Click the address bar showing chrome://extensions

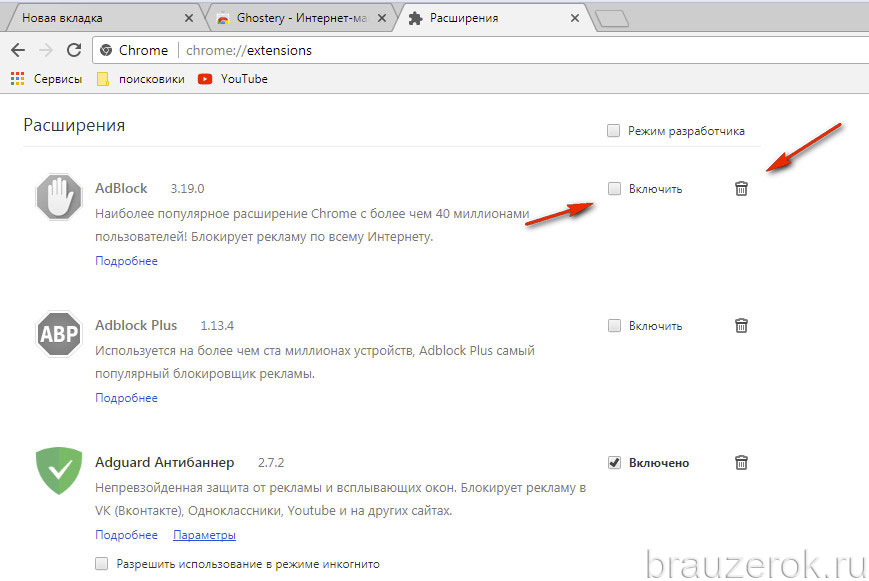[480, 50]
